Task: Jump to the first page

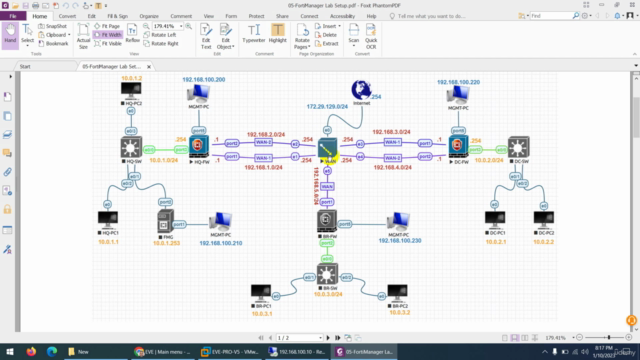Action: [x=261, y=338]
